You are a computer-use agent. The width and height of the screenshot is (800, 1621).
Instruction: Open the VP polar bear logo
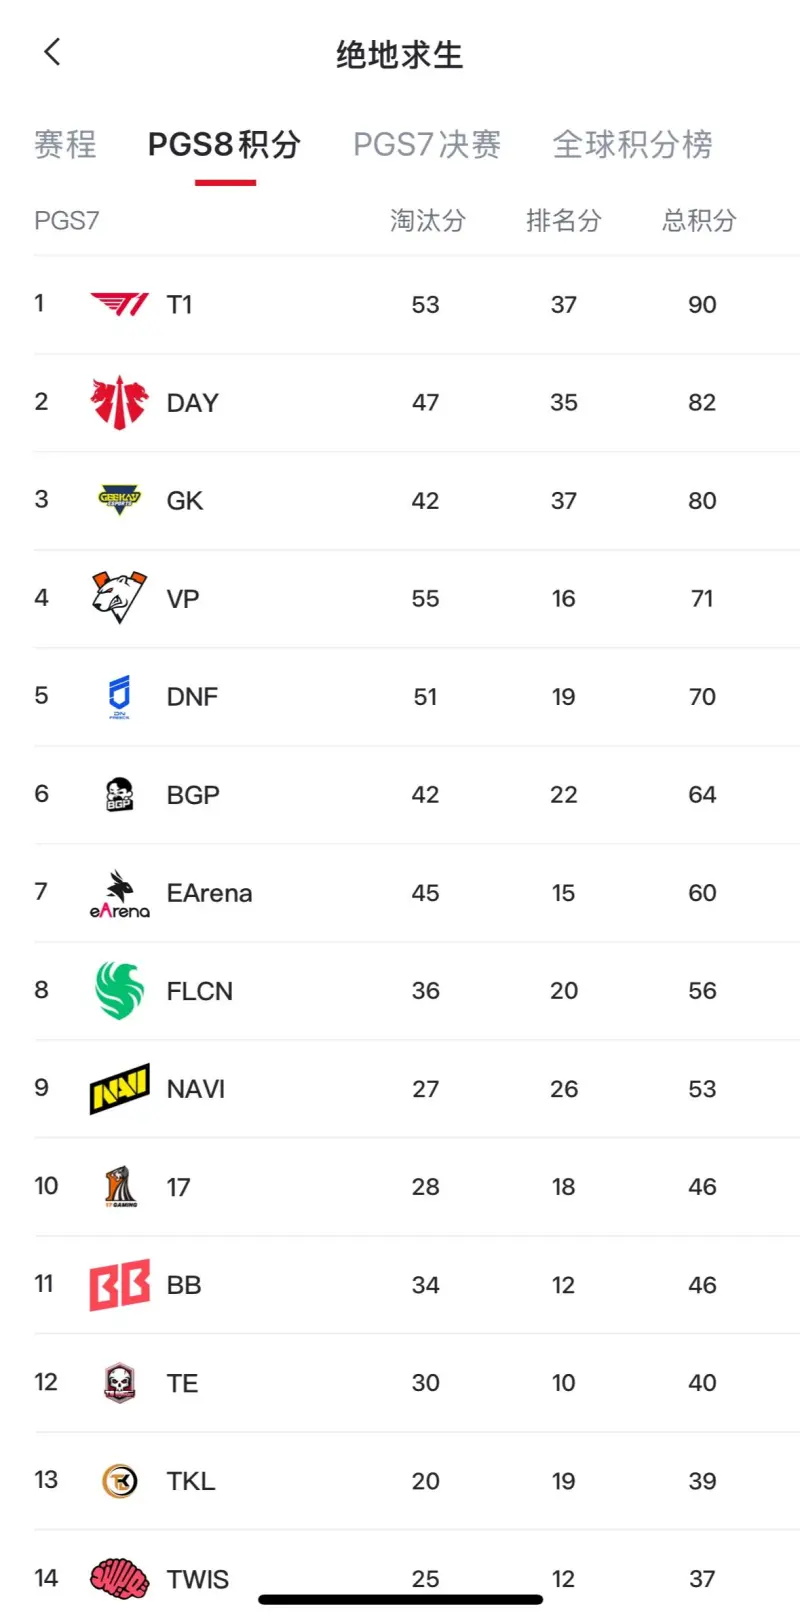pyautogui.click(x=119, y=598)
